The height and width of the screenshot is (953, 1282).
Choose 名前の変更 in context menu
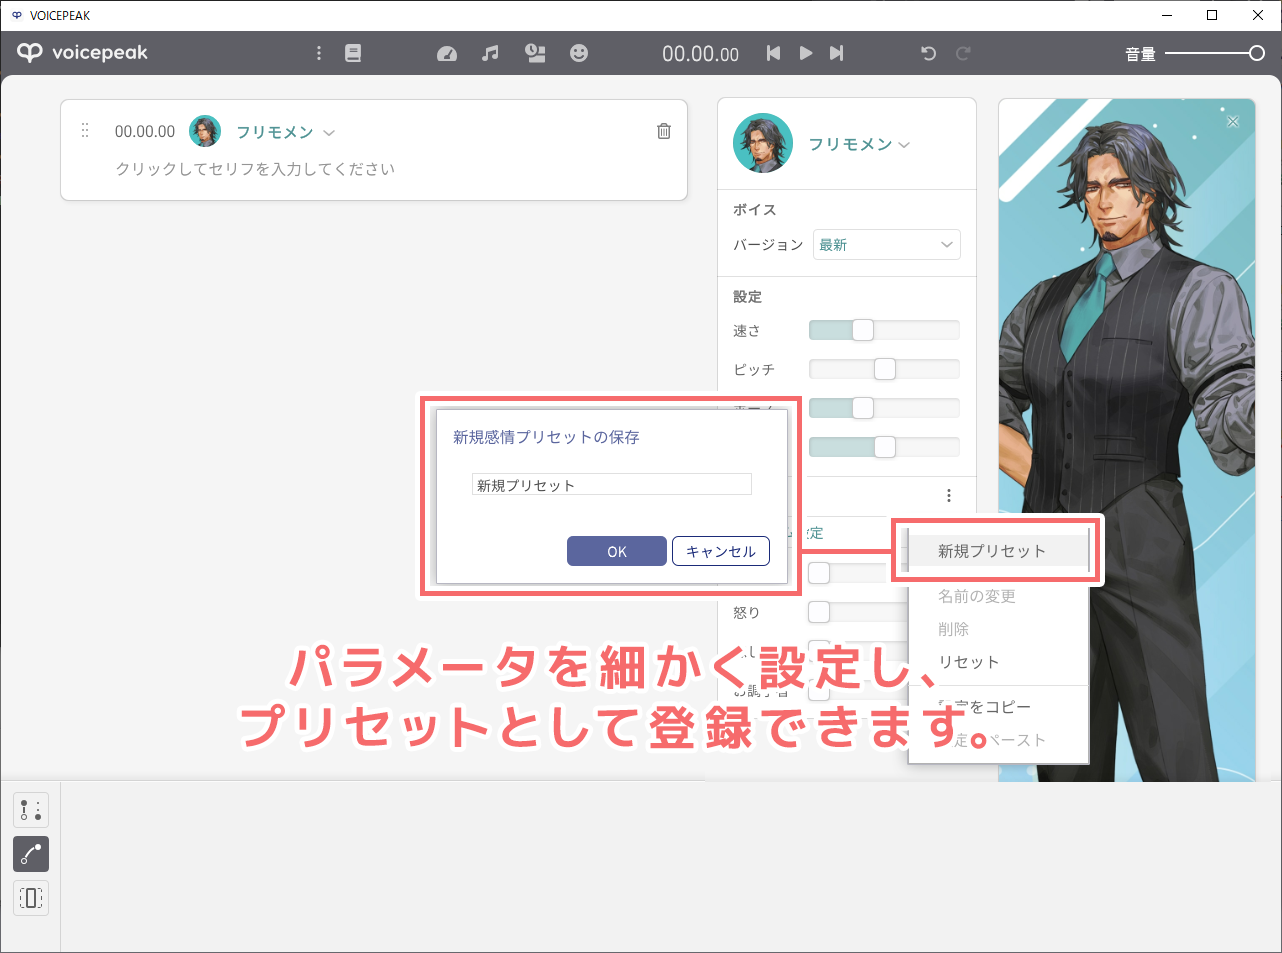pyautogui.click(x=977, y=596)
